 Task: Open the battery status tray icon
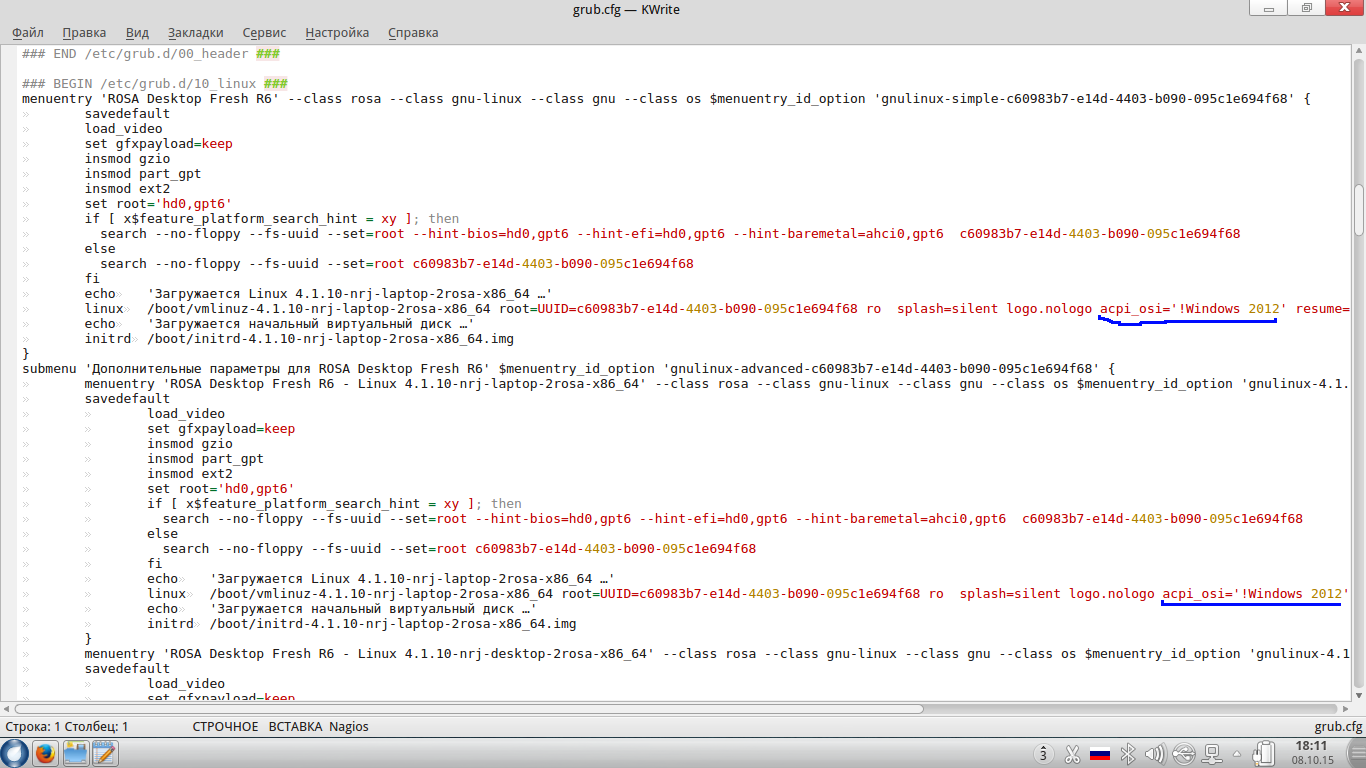tap(1264, 753)
